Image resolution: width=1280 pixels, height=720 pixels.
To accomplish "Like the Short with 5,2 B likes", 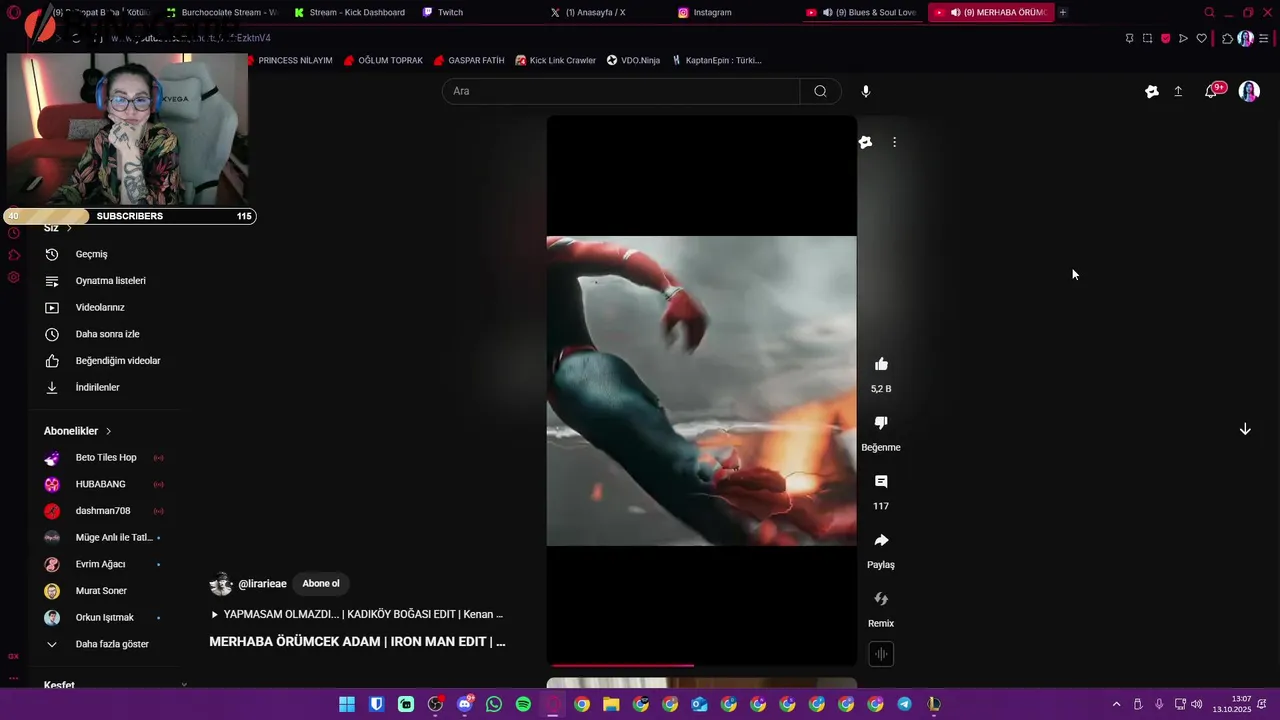I will (x=881, y=364).
